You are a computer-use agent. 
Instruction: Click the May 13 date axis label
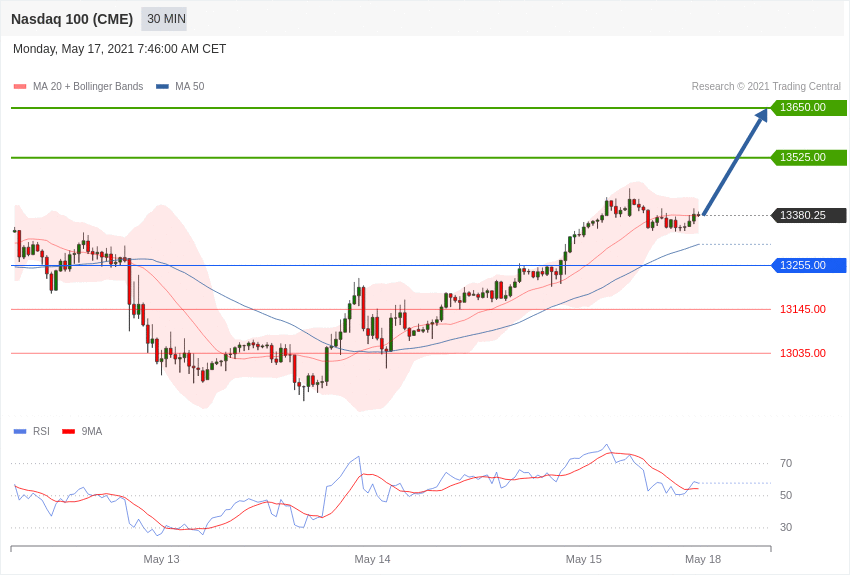(x=161, y=559)
